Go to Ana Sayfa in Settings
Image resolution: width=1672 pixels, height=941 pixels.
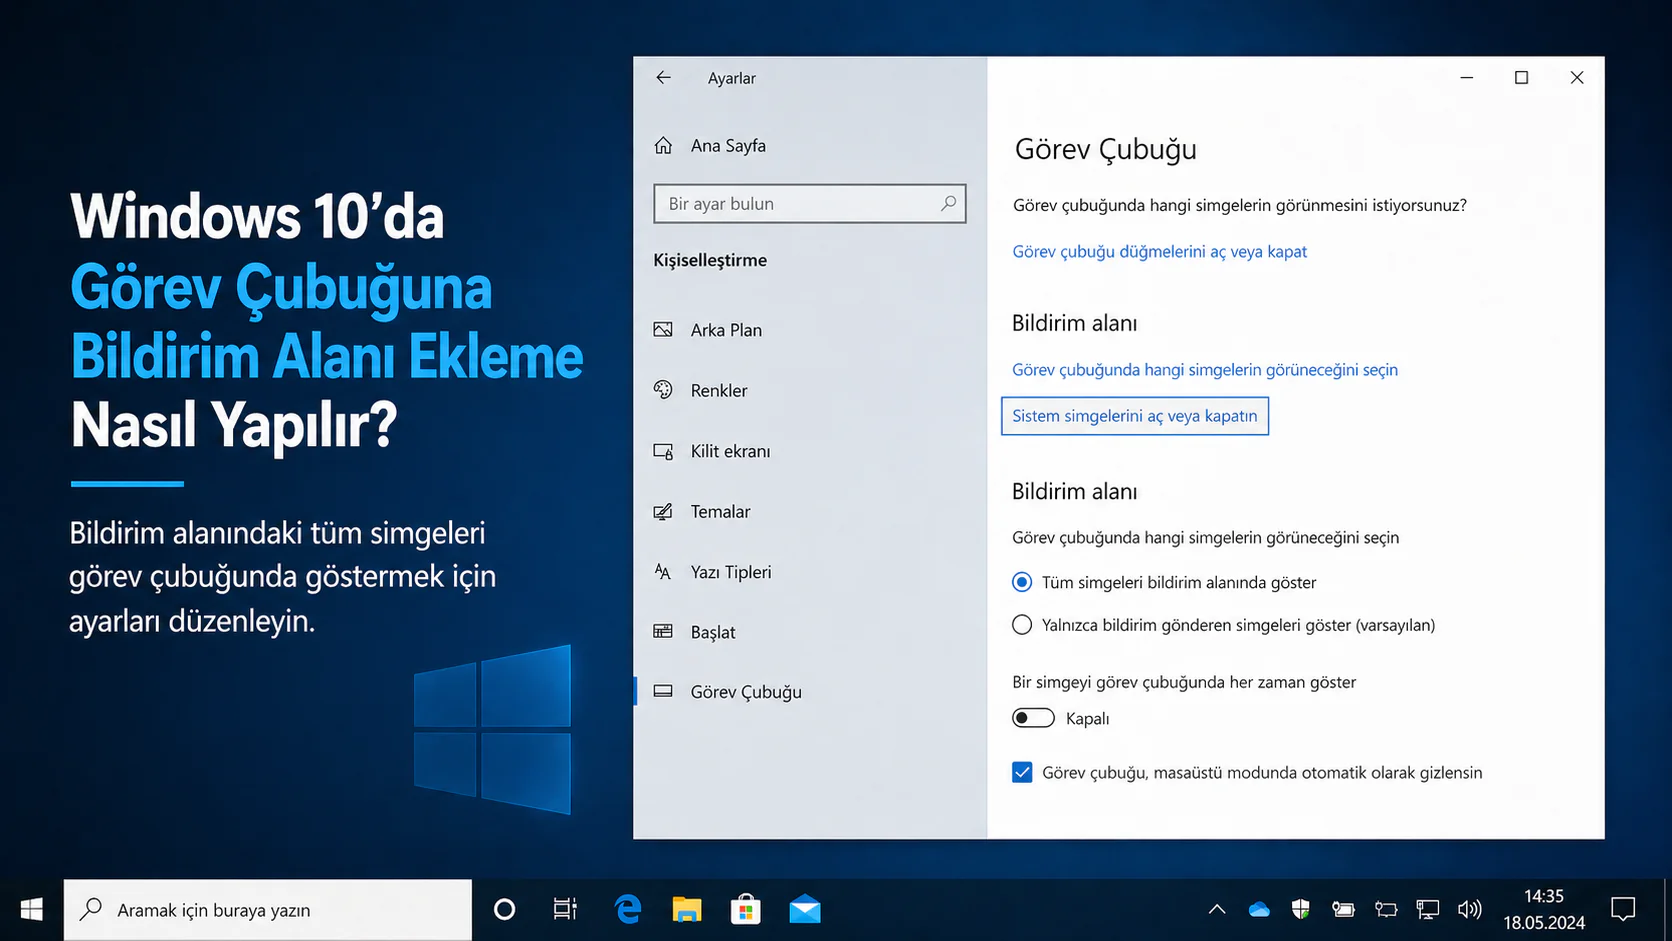pyautogui.click(x=726, y=145)
